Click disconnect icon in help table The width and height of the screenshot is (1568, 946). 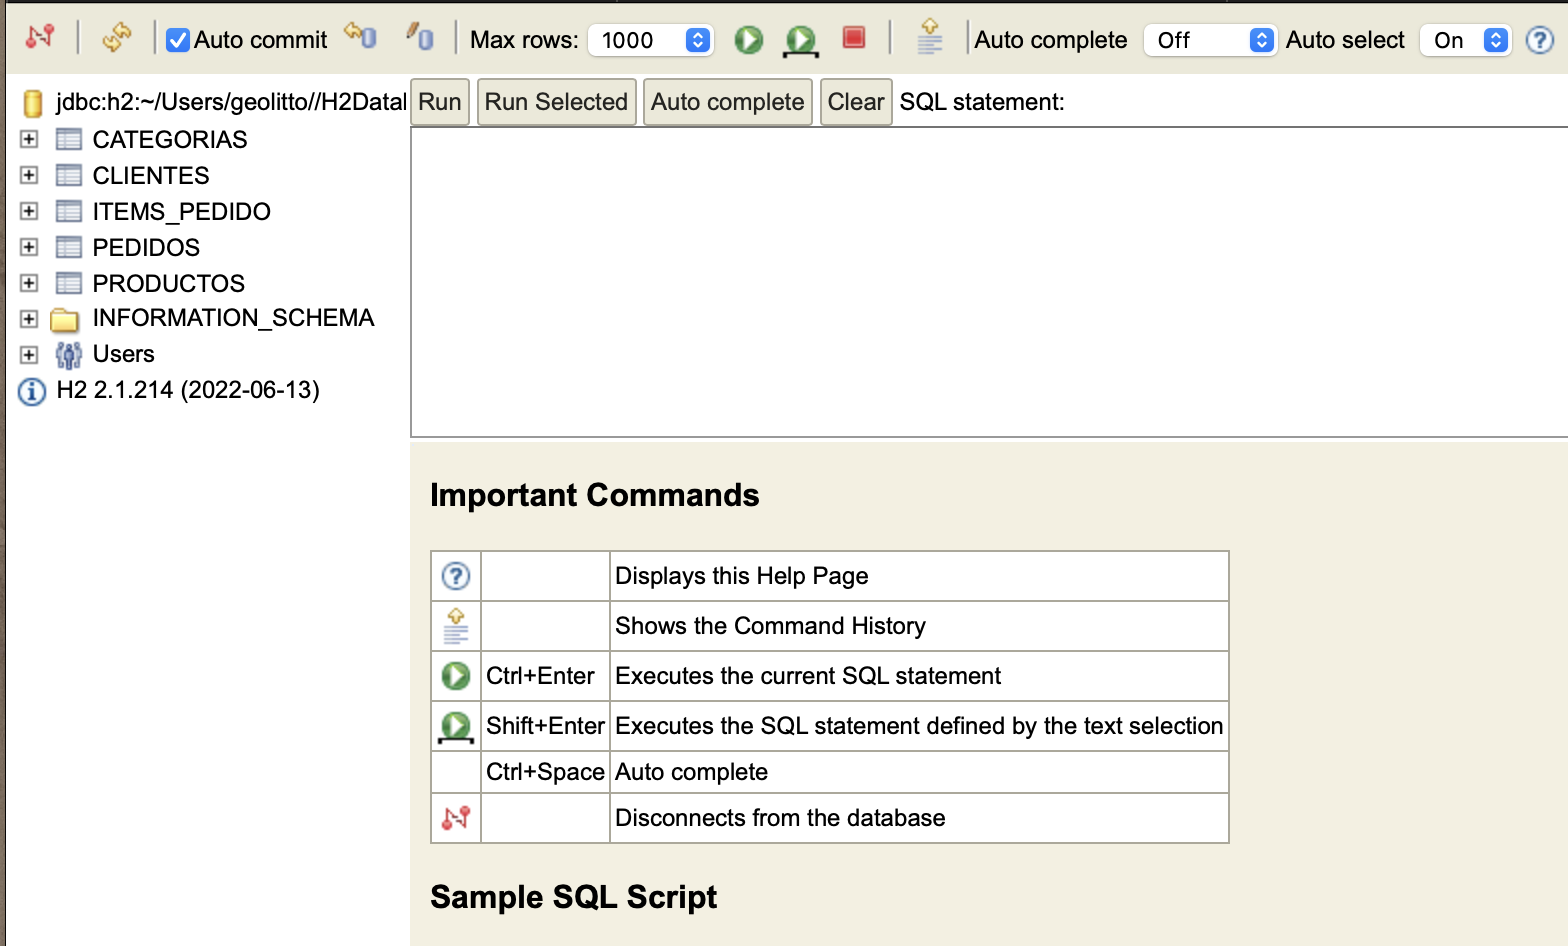[x=456, y=818]
